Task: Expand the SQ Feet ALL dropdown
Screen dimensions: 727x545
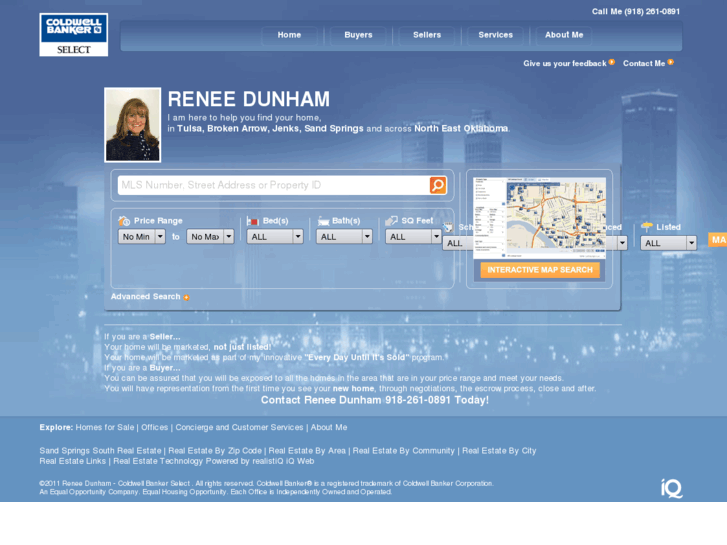Action: [x=413, y=237]
